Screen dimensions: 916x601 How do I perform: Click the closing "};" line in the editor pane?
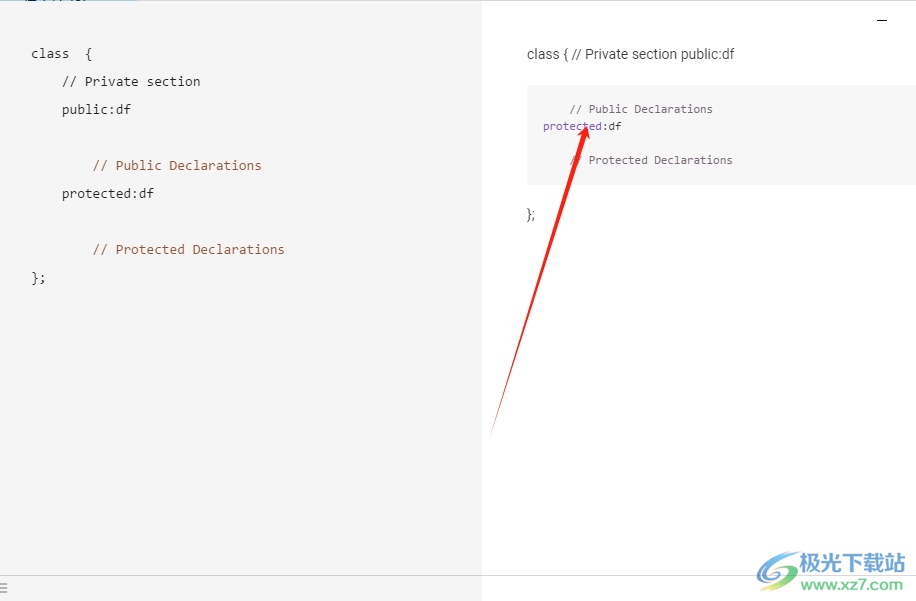tap(38, 278)
